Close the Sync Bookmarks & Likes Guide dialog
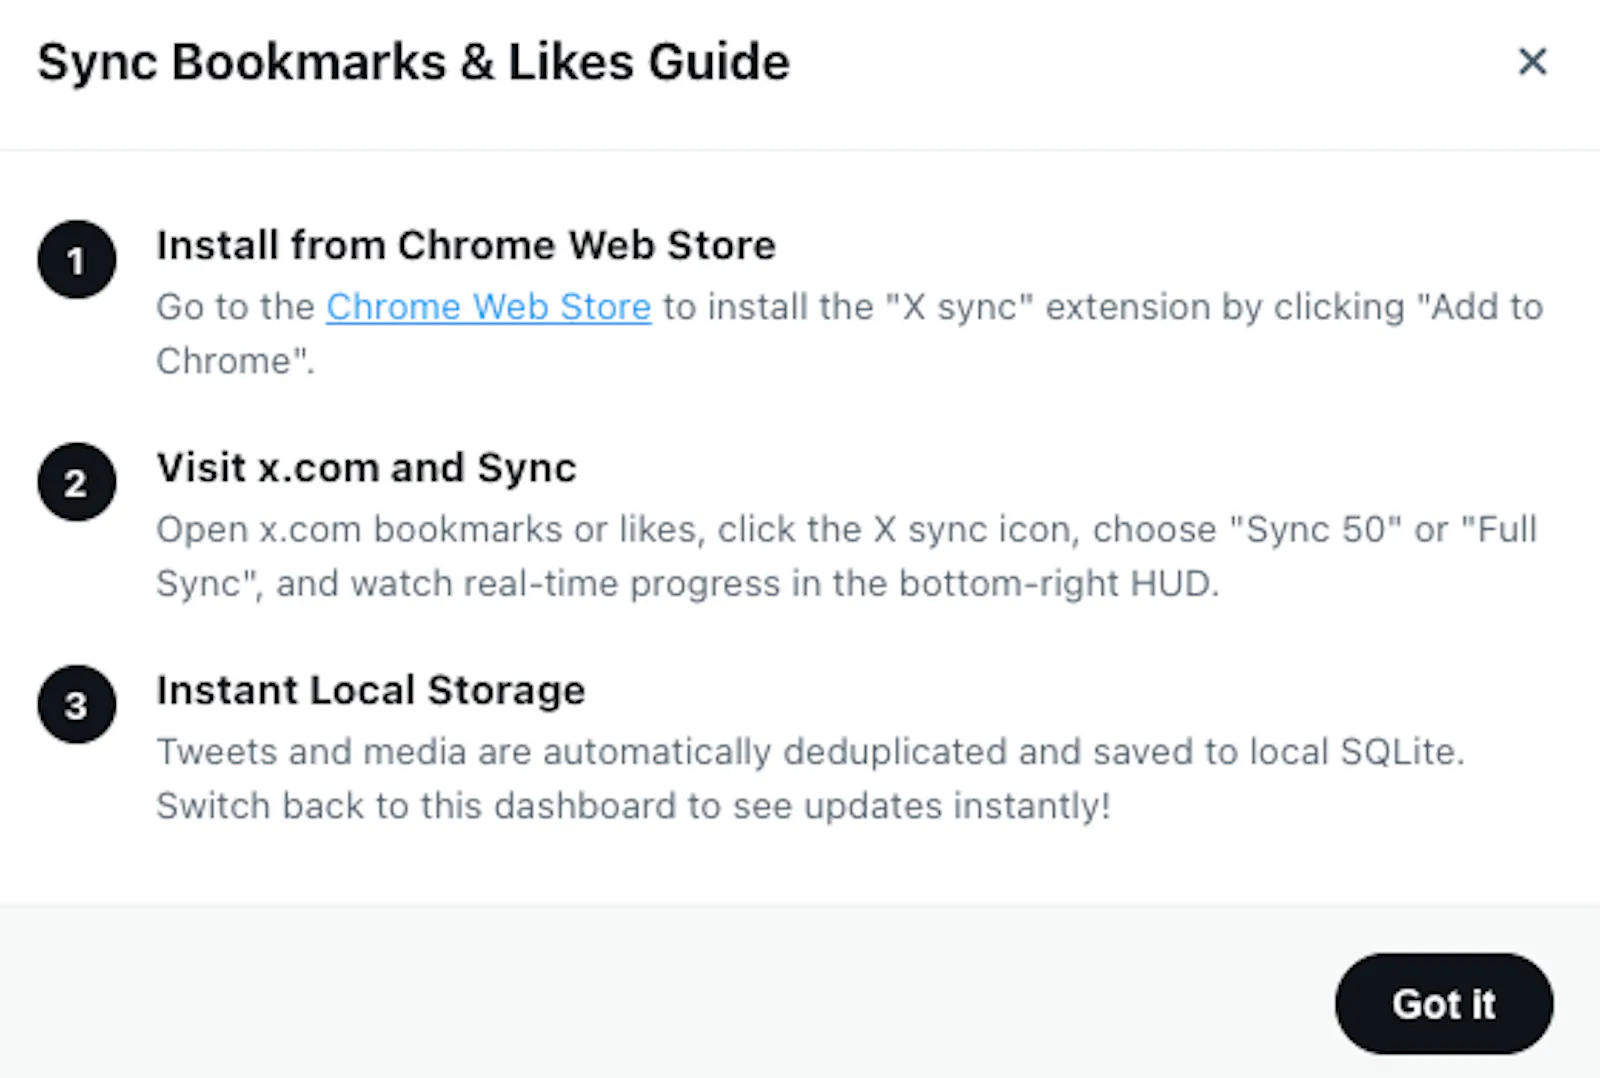Viewport: 1600px width, 1078px height. [x=1532, y=62]
